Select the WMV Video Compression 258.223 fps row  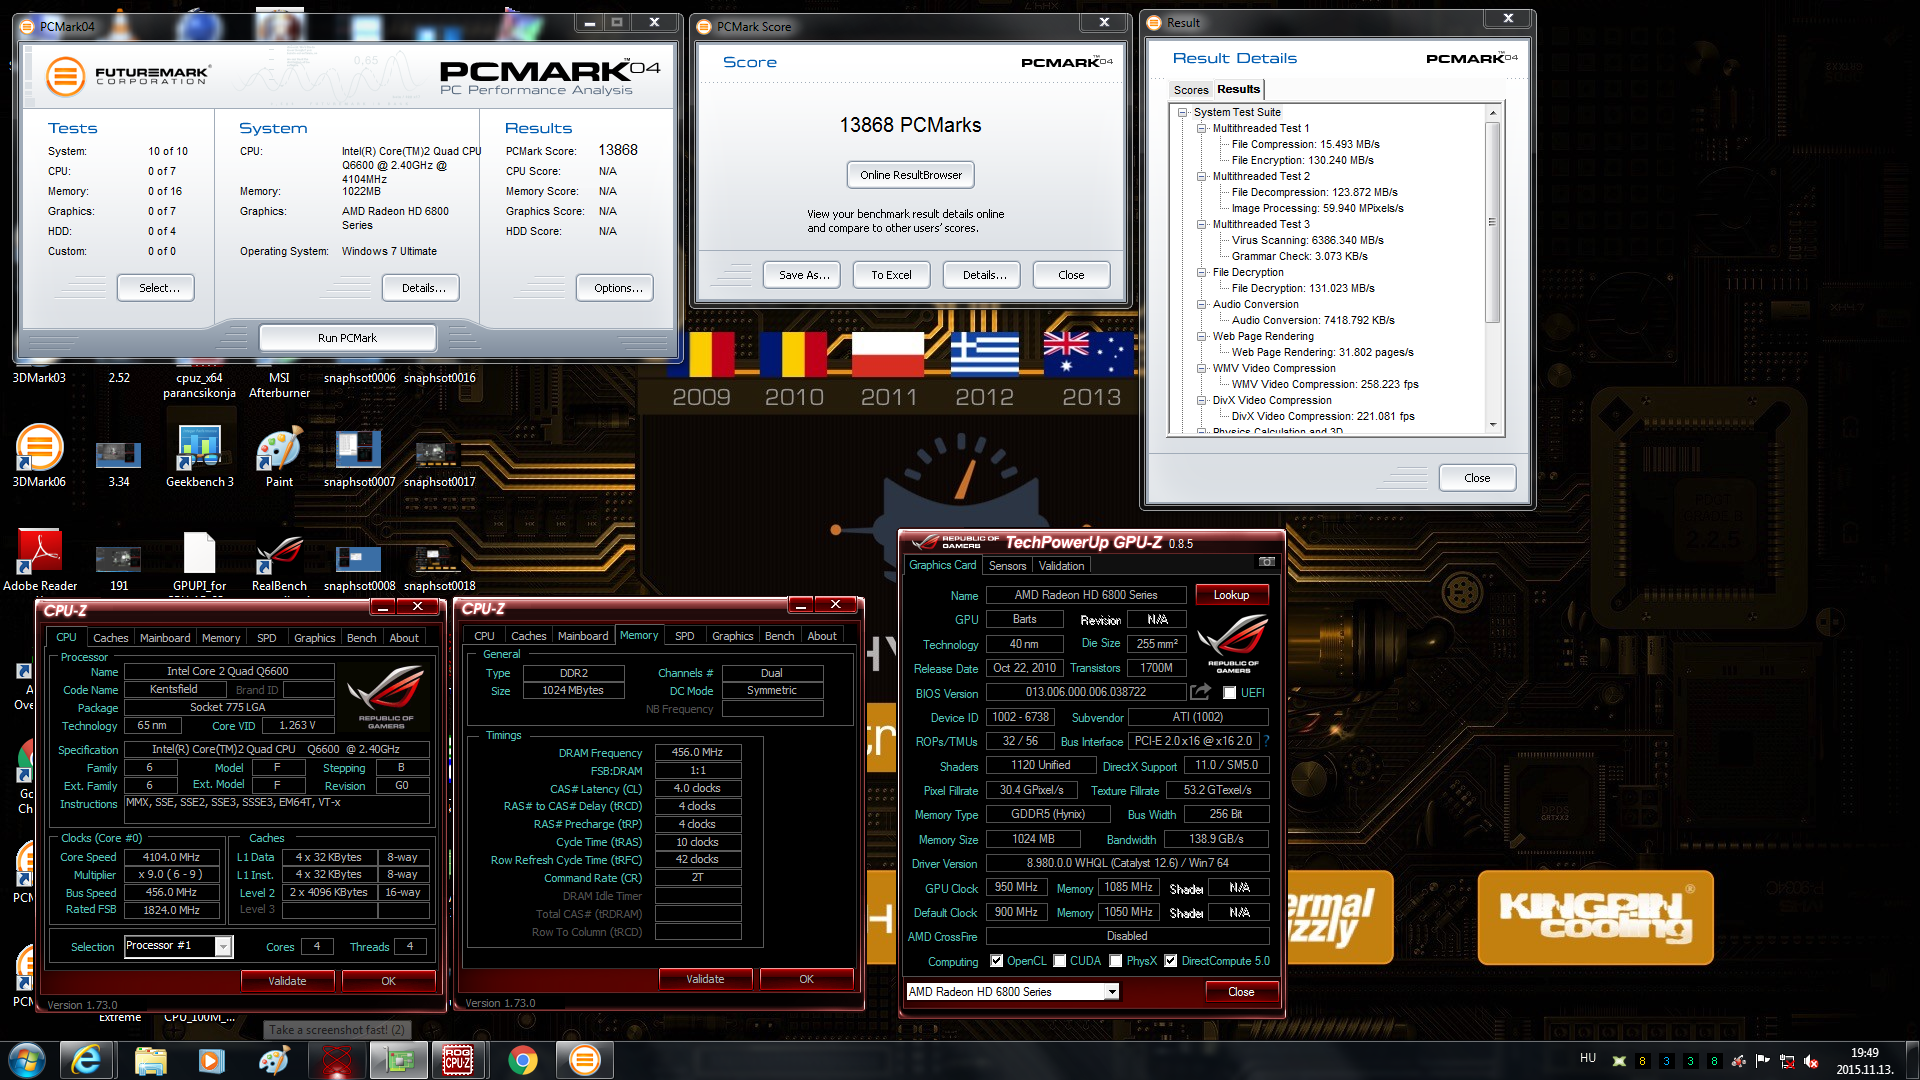pyautogui.click(x=1324, y=384)
